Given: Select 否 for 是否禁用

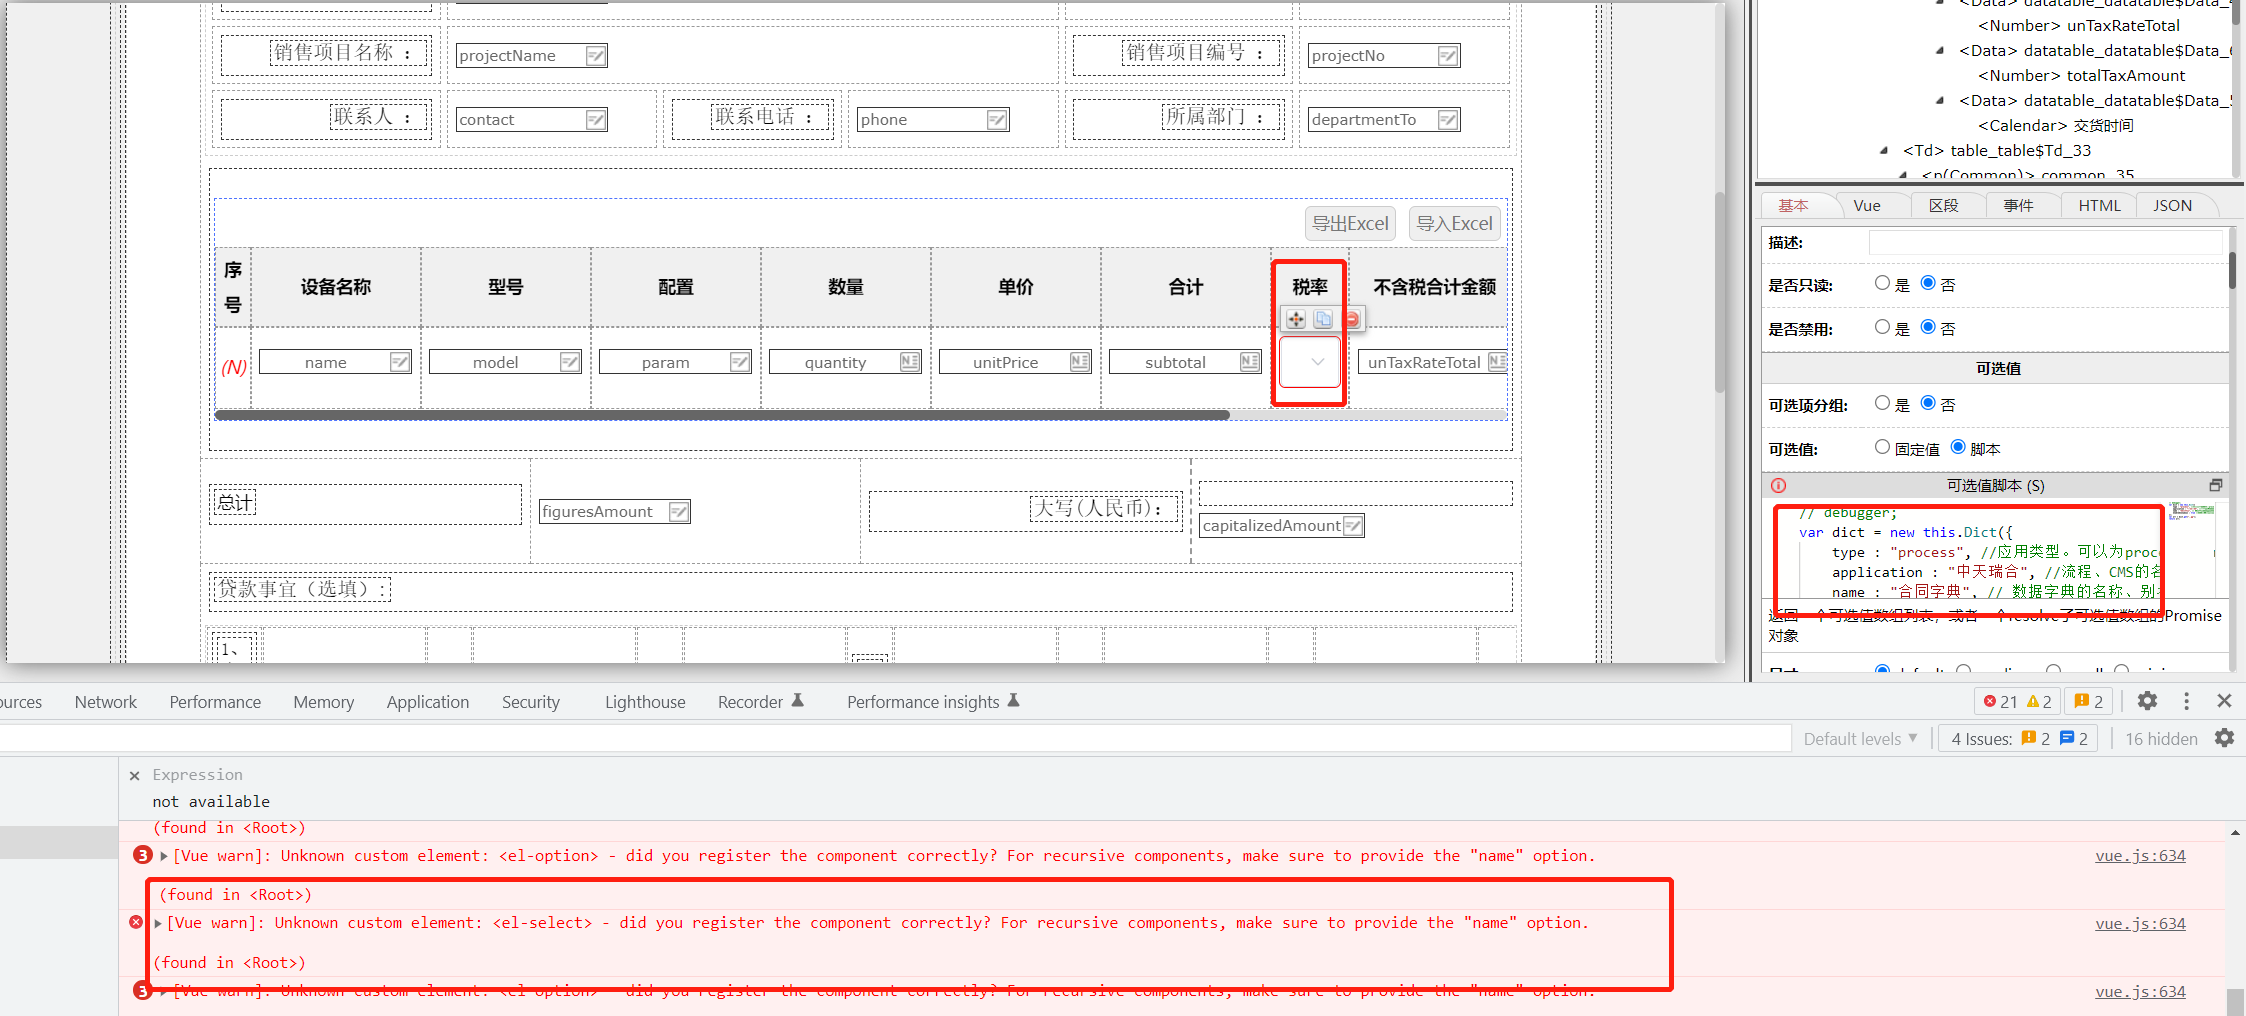Looking at the screenshot, I should 1928,327.
